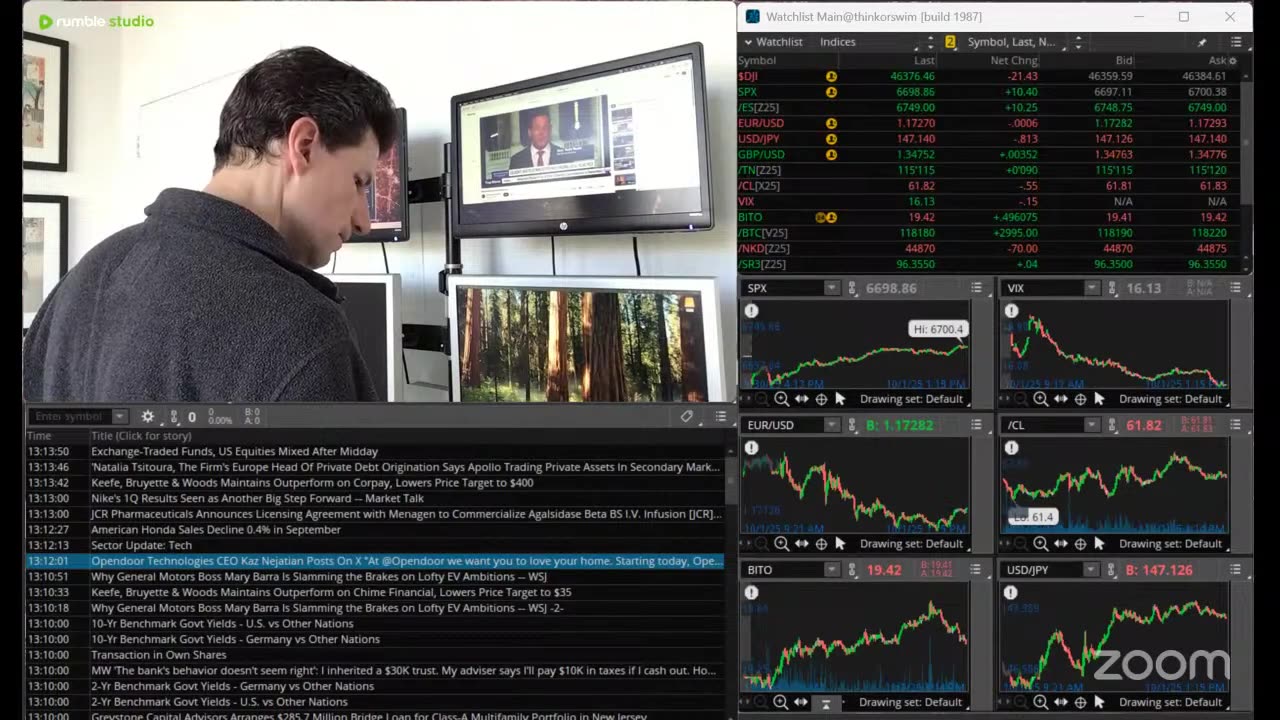Open the VIX chart hamburger menu

point(1236,288)
